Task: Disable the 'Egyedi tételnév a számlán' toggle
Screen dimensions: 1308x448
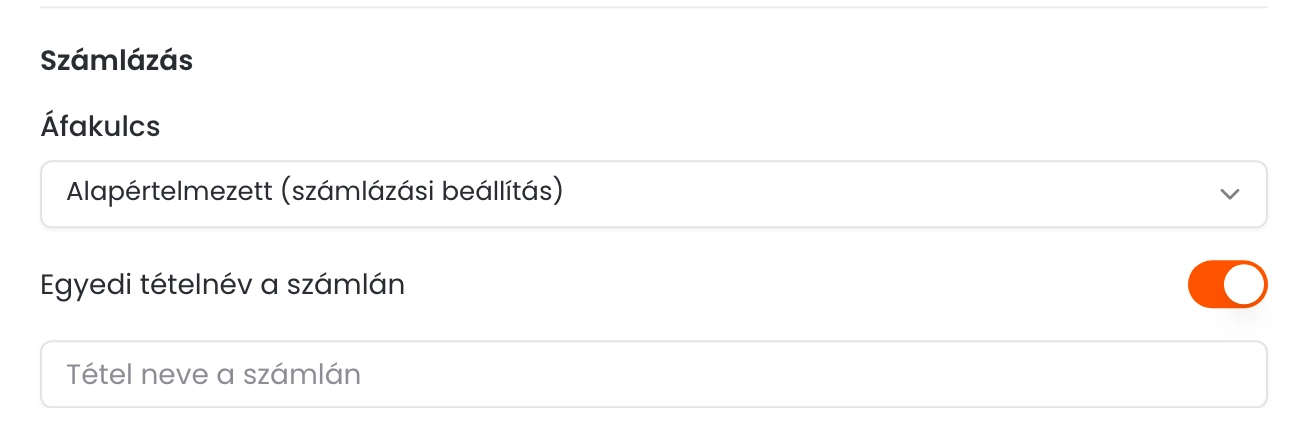Action: [x=1227, y=286]
